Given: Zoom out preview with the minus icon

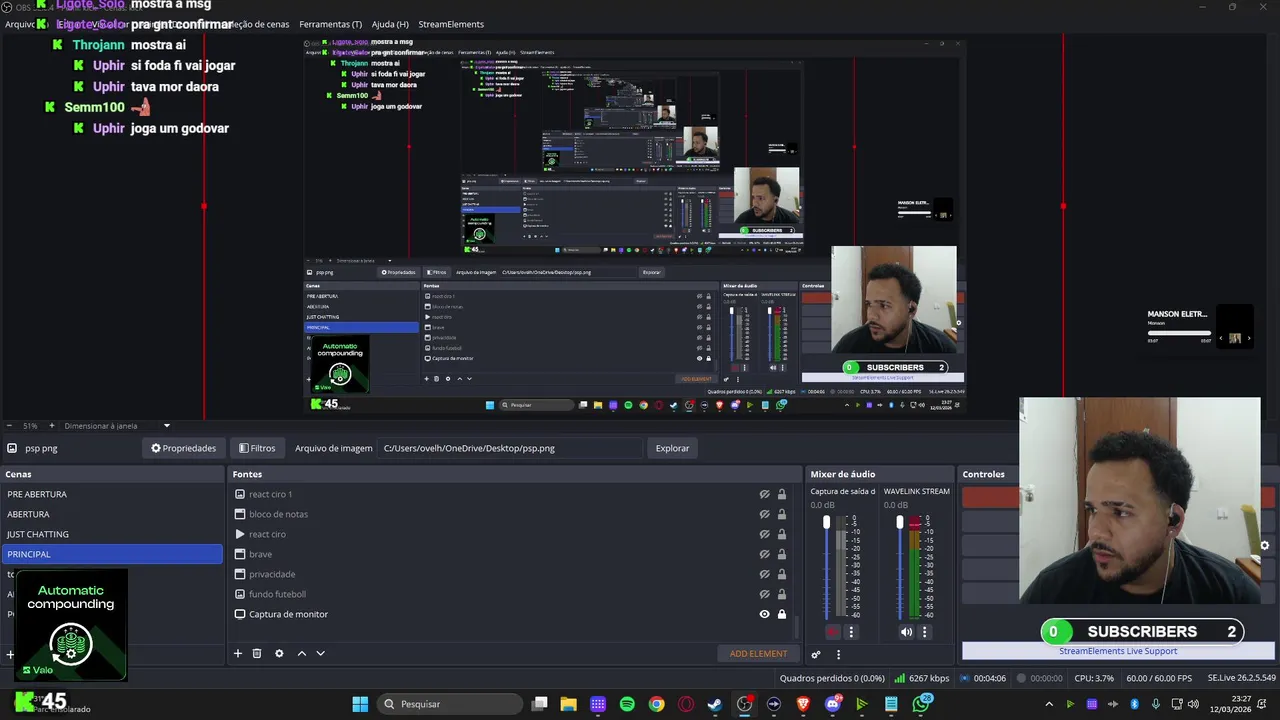Looking at the screenshot, I should point(8,426).
